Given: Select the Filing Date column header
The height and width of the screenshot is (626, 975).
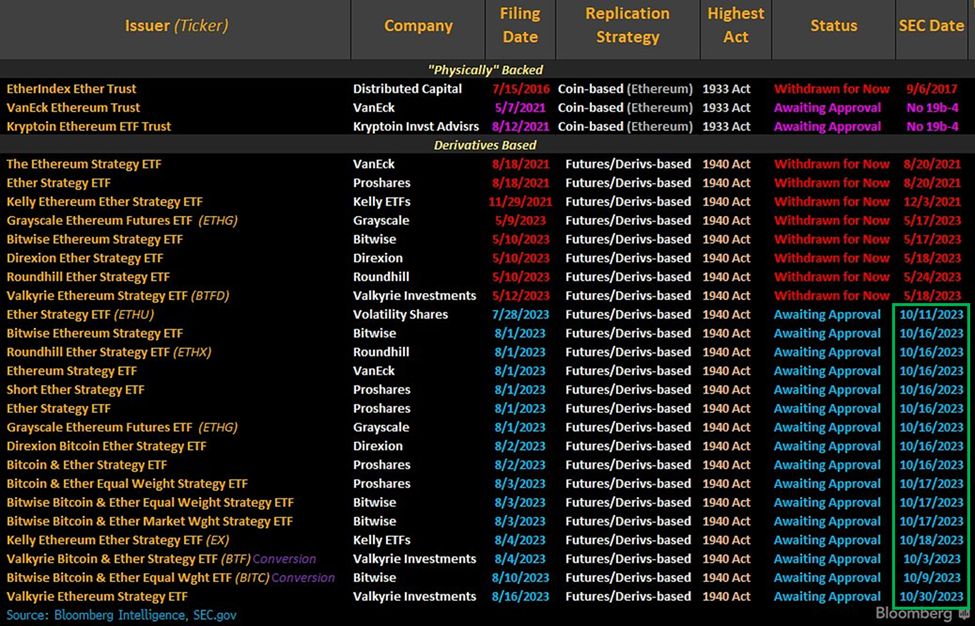Looking at the screenshot, I should click(x=520, y=25).
